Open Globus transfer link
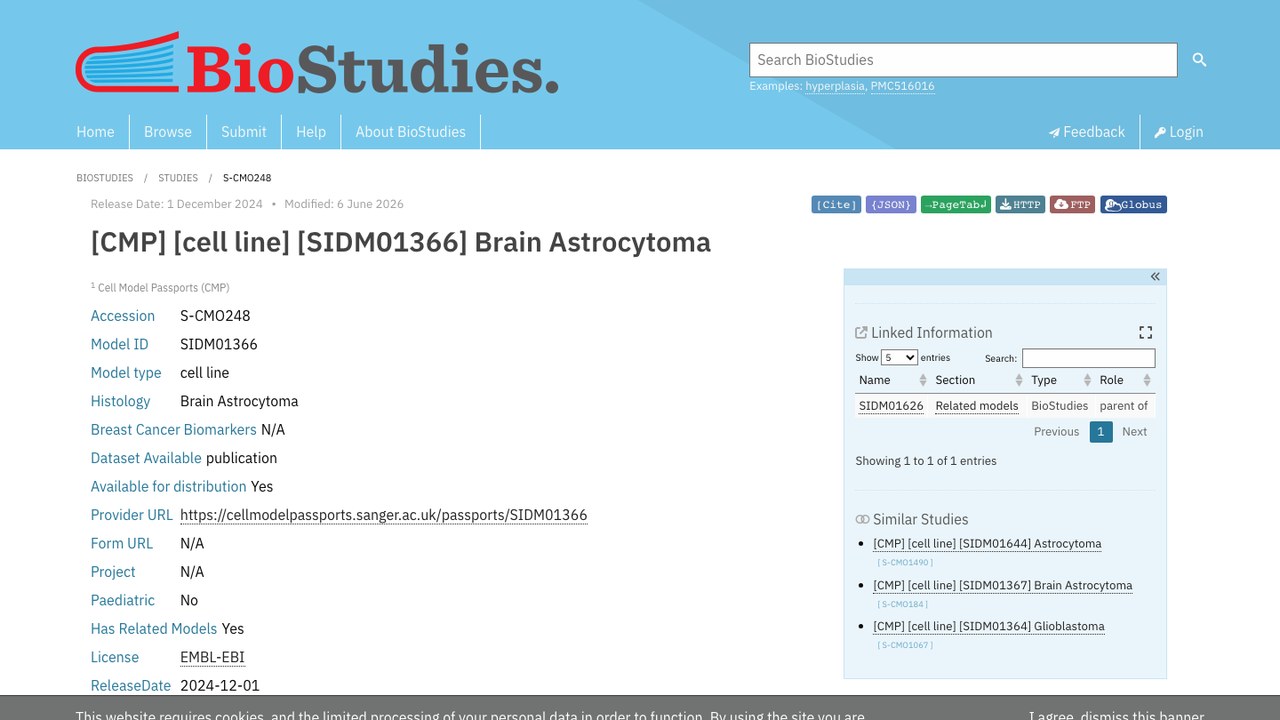The width and height of the screenshot is (1280, 720). [x=1133, y=205]
